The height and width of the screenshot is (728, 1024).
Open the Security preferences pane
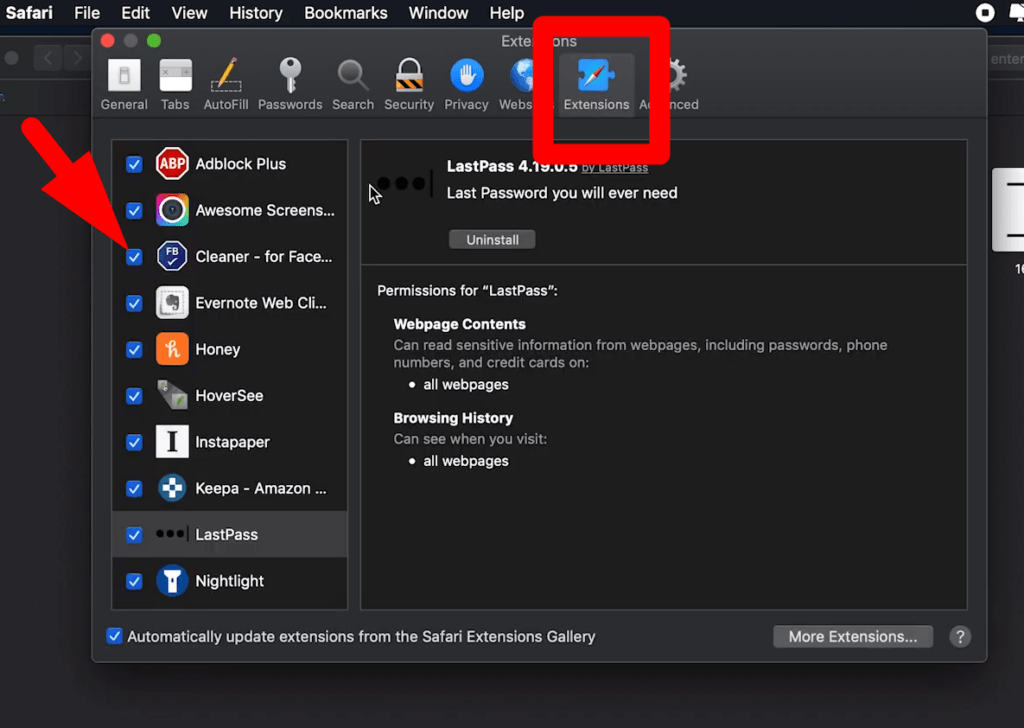pyautogui.click(x=409, y=85)
